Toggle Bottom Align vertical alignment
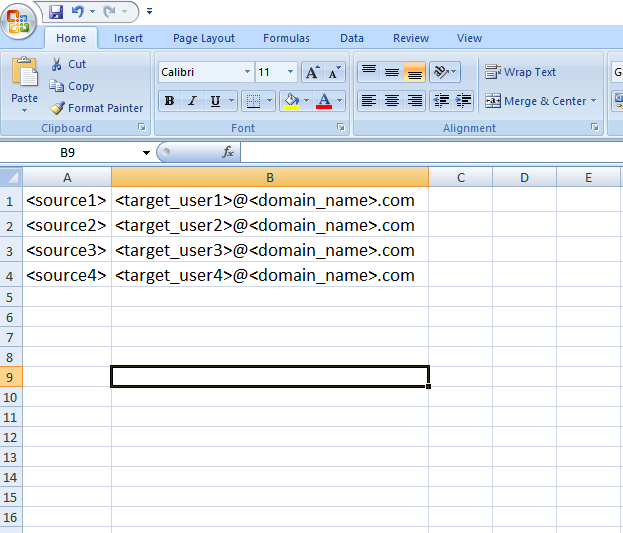 pos(414,72)
